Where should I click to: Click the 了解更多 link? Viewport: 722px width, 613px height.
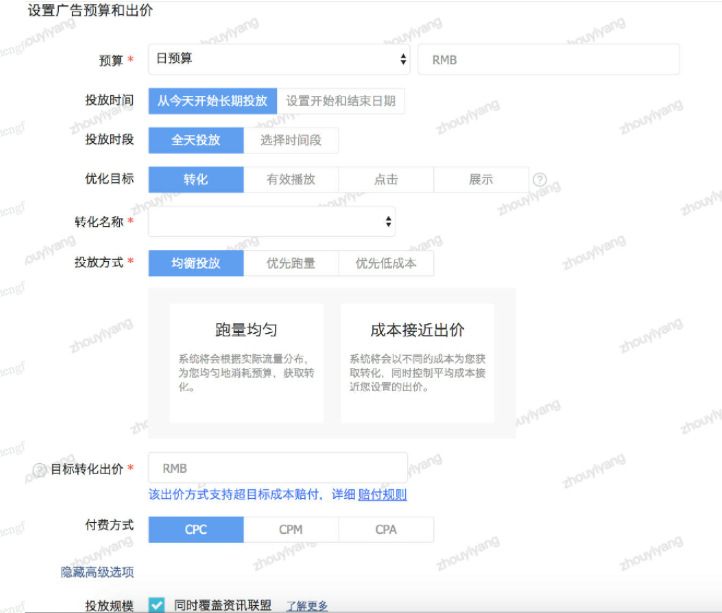pyautogui.click(x=306, y=606)
